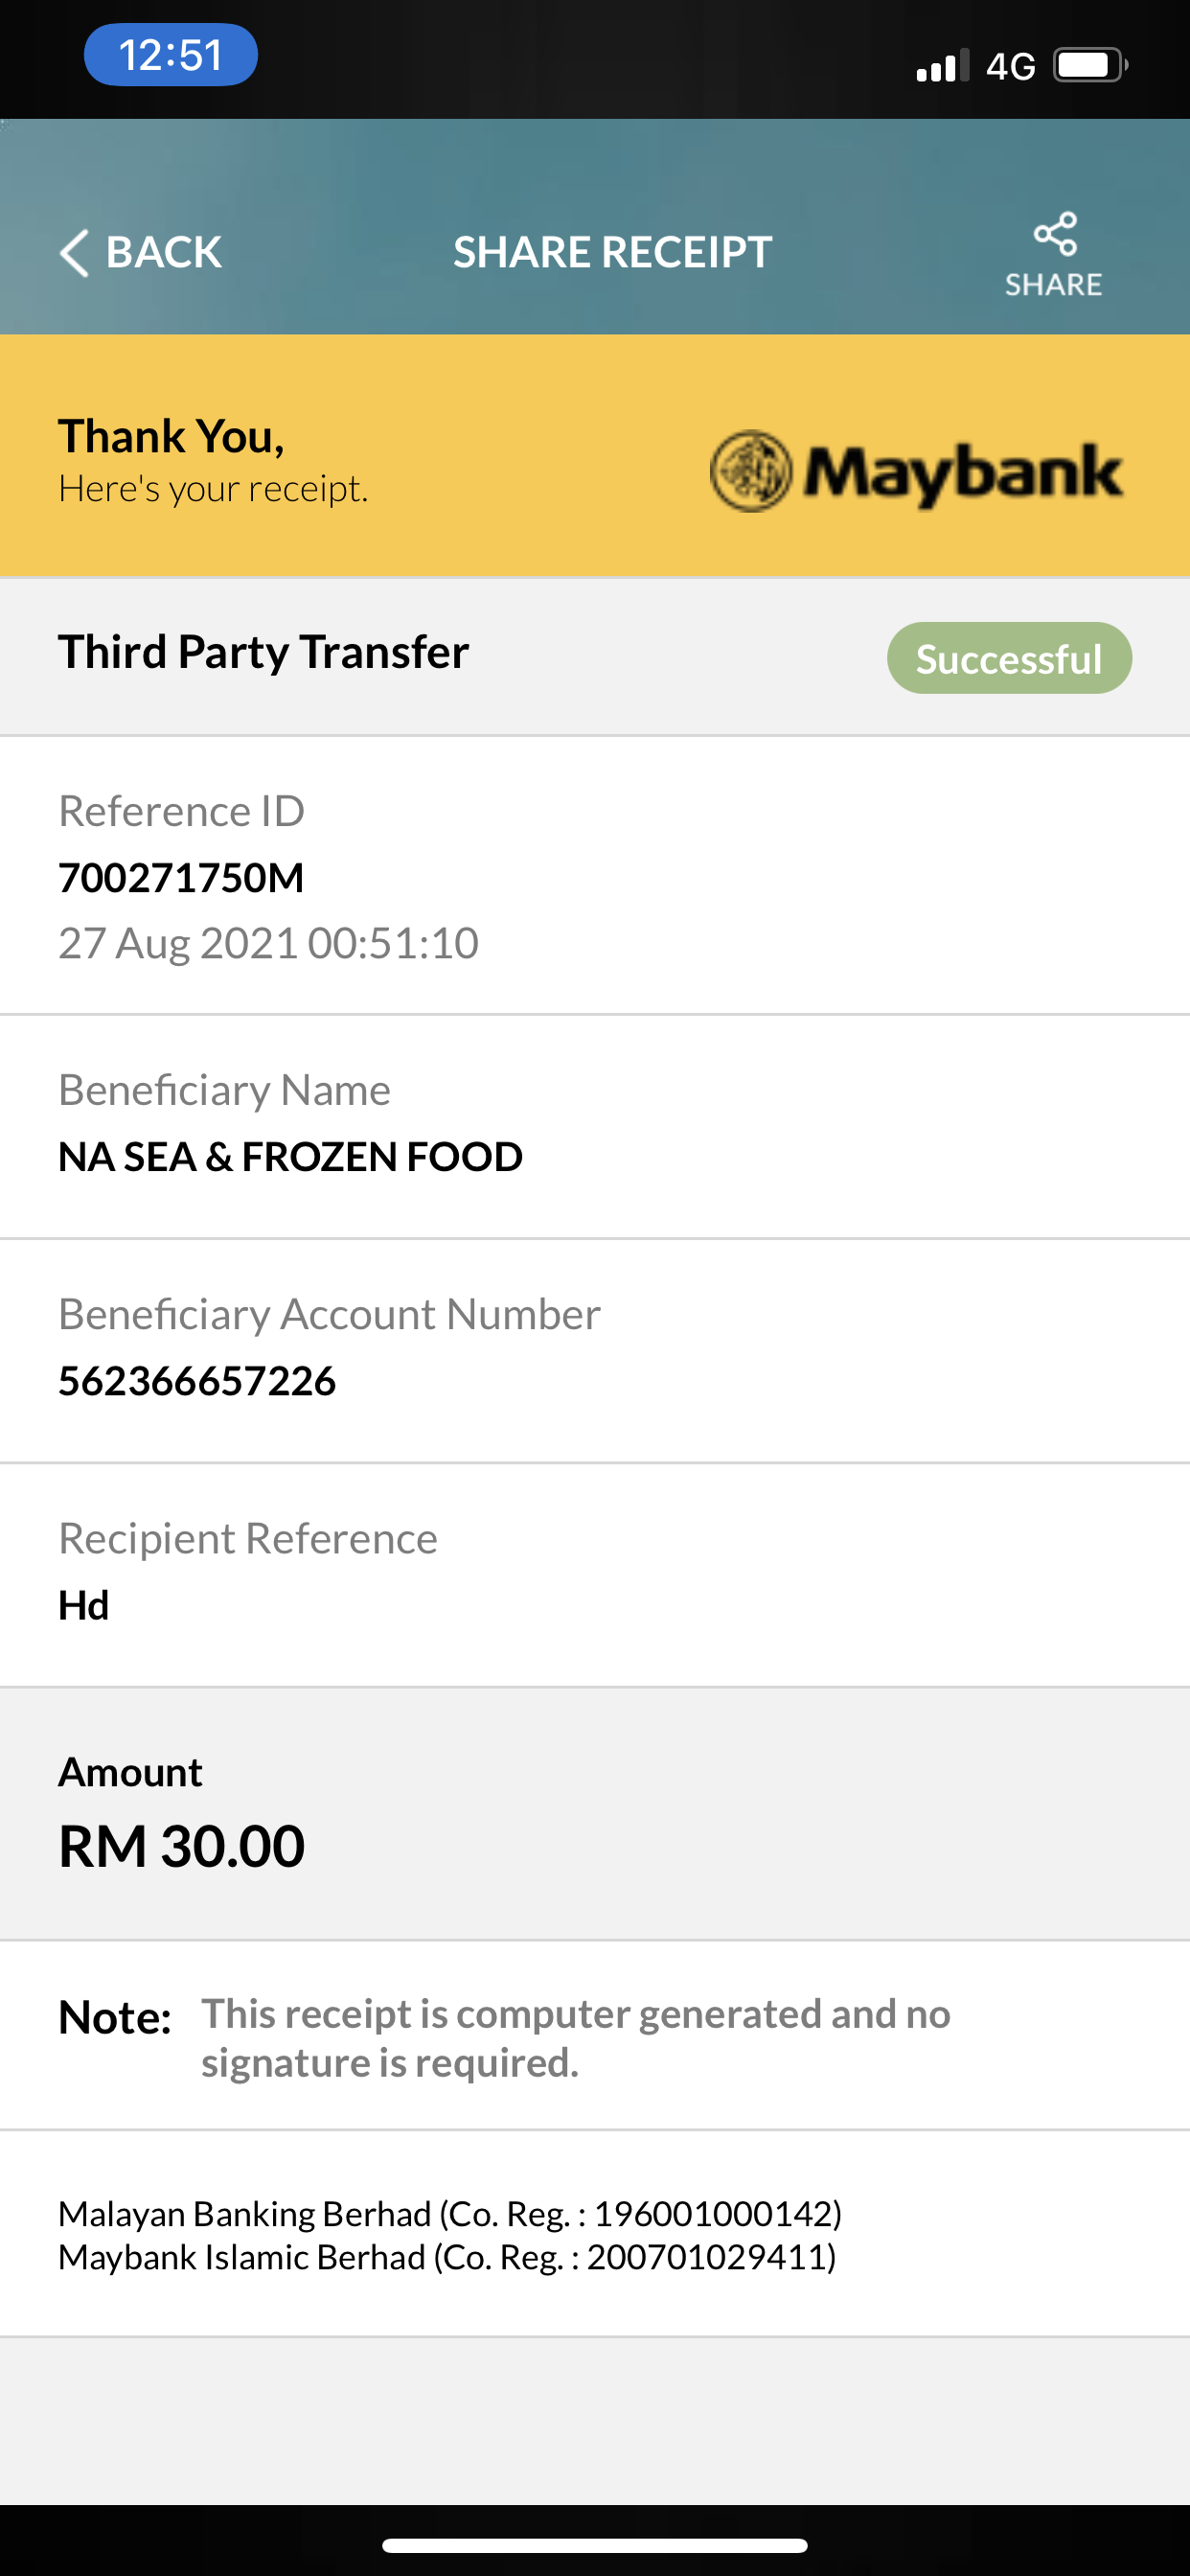Tap the blue 12:51 time pill

(171, 55)
